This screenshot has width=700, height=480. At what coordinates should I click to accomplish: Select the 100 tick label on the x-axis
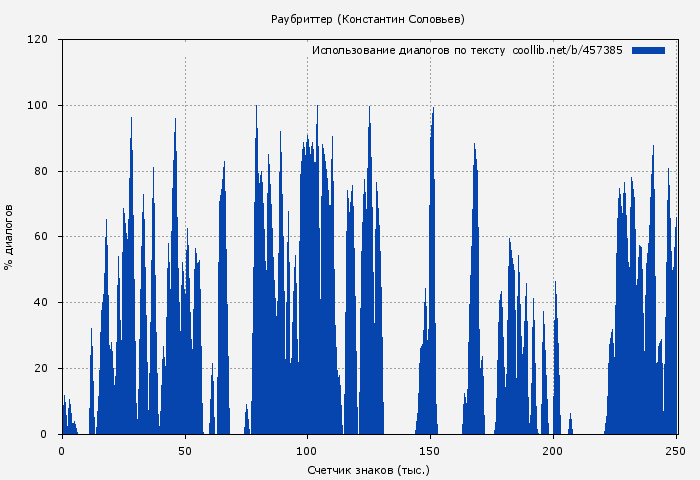(x=308, y=451)
